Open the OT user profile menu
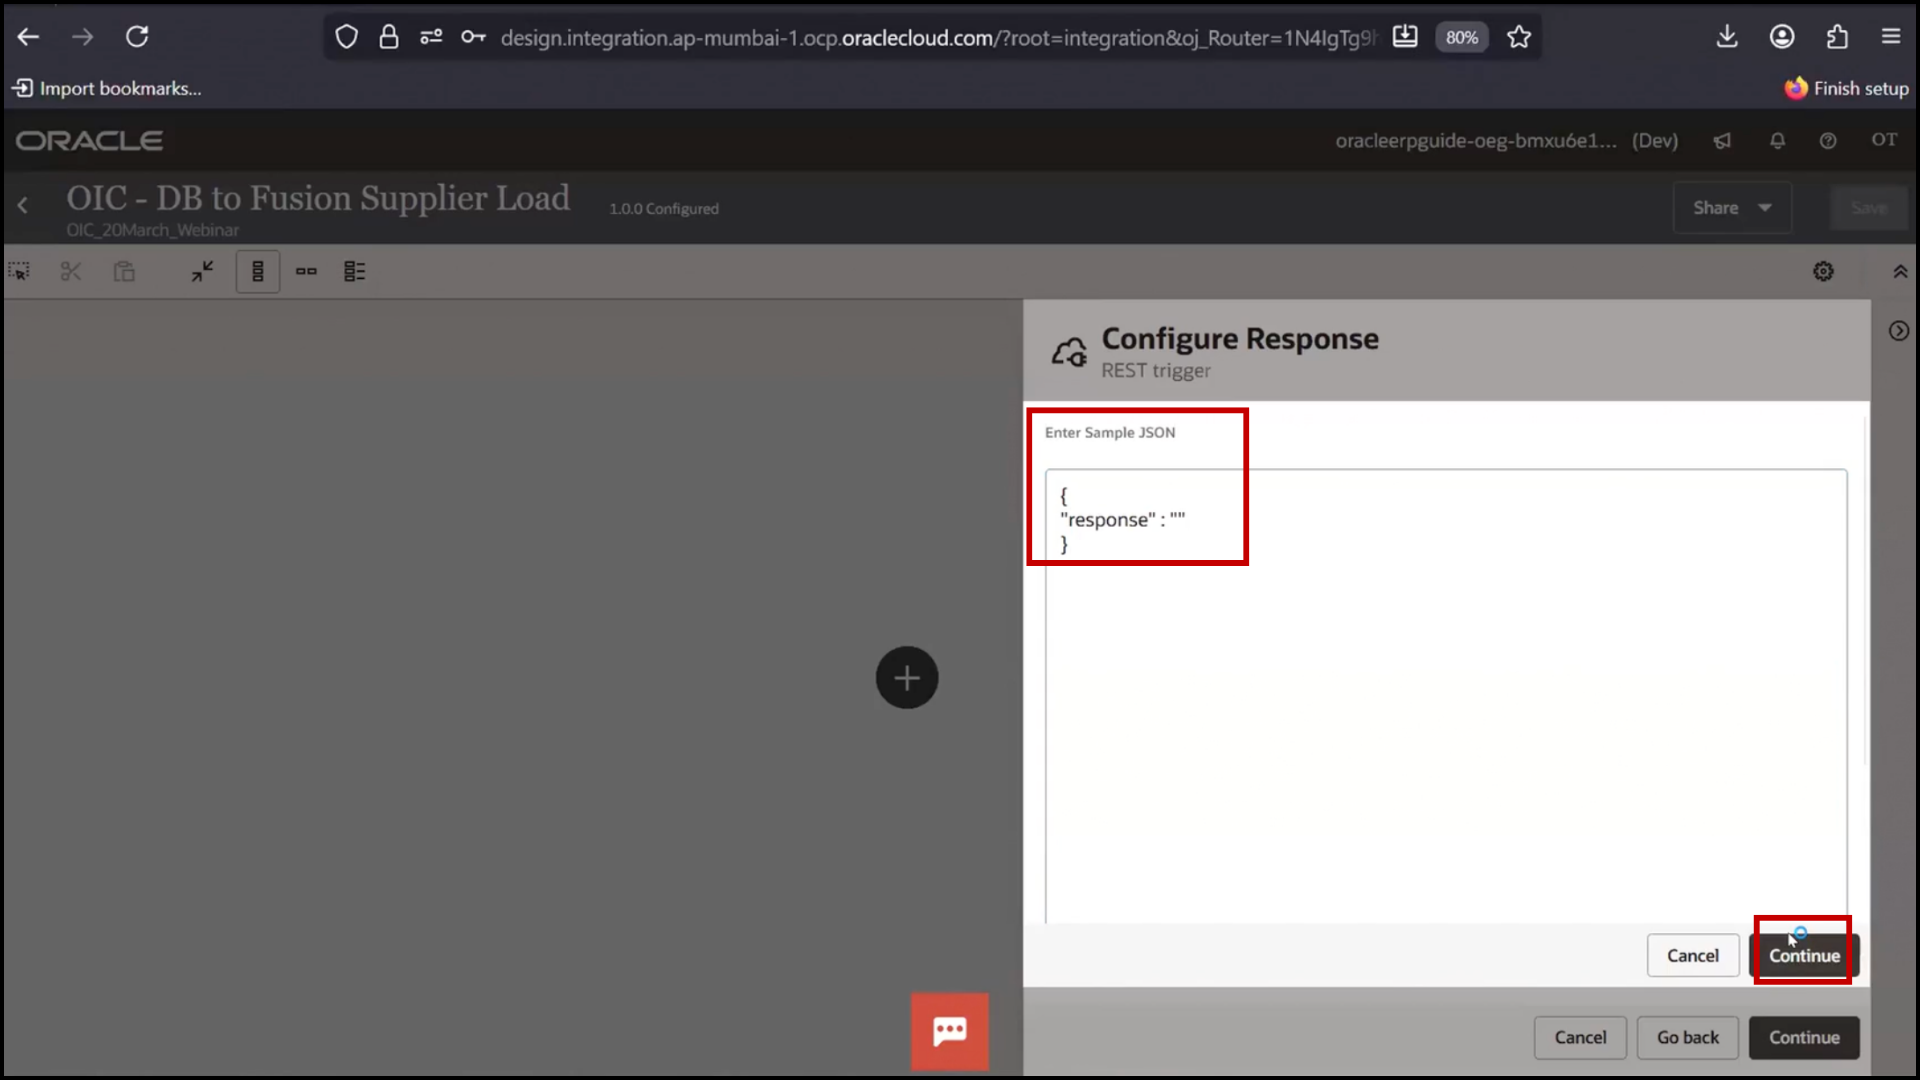1920x1080 pixels. [x=1884, y=140]
